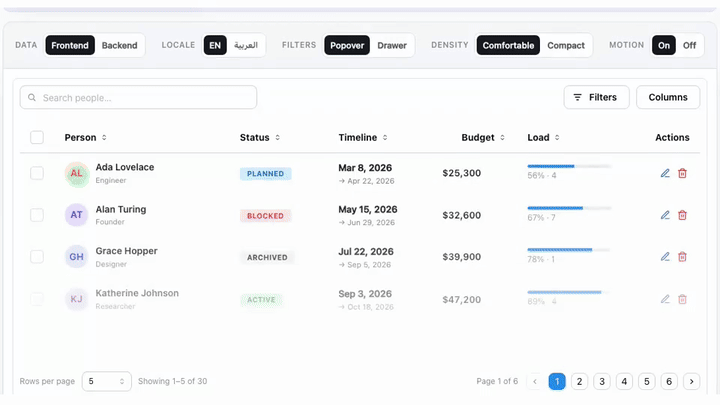720x405 pixels.
Task: Edit Ada Lovelace row with pencil icon
Action: tap(665, 173)
